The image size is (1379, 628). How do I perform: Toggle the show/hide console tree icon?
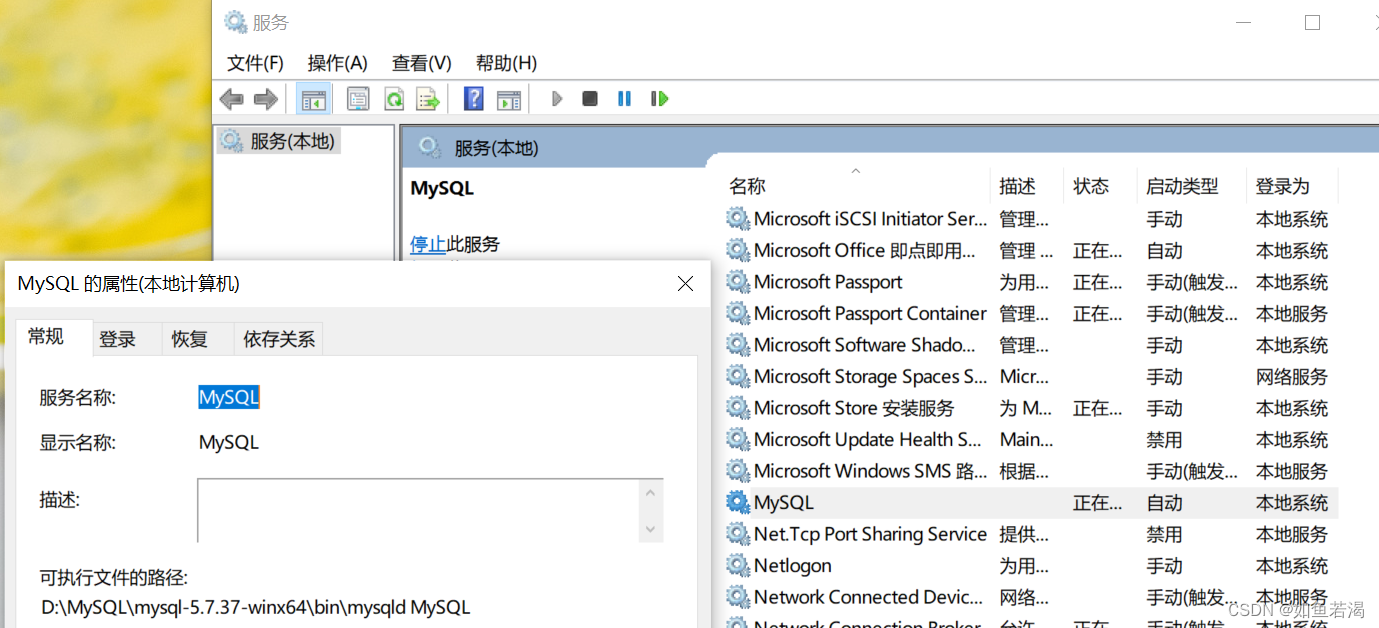coord(313,99)
